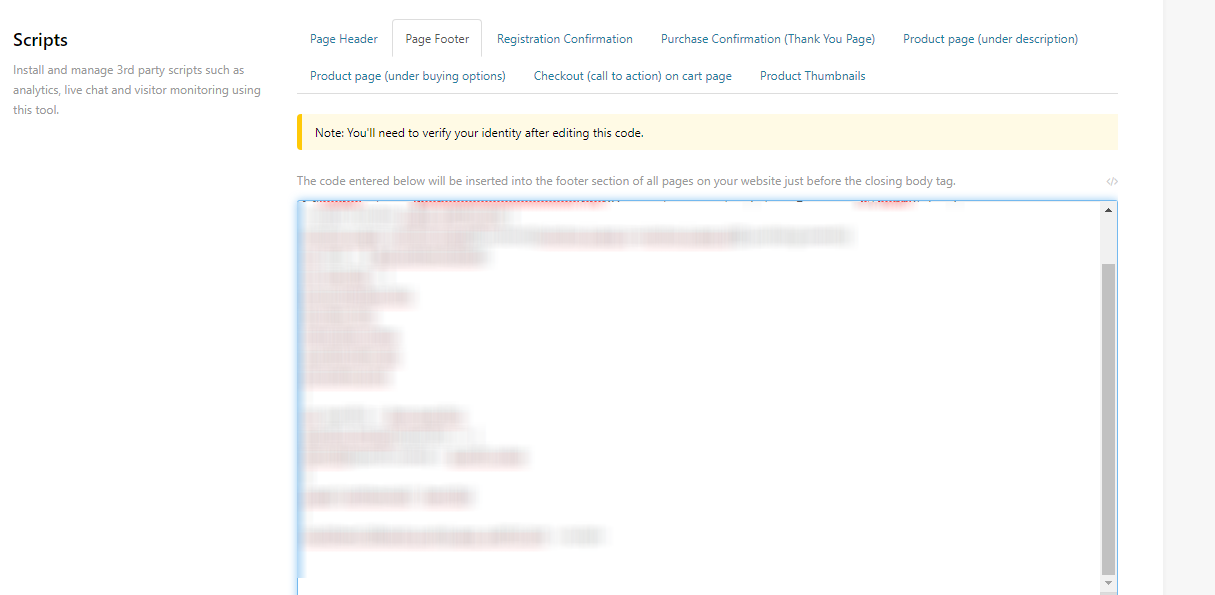Open Product page (under buying options) tab
Screen dimensions: 1215x595
pyautogui.click(x=408, y=76)
